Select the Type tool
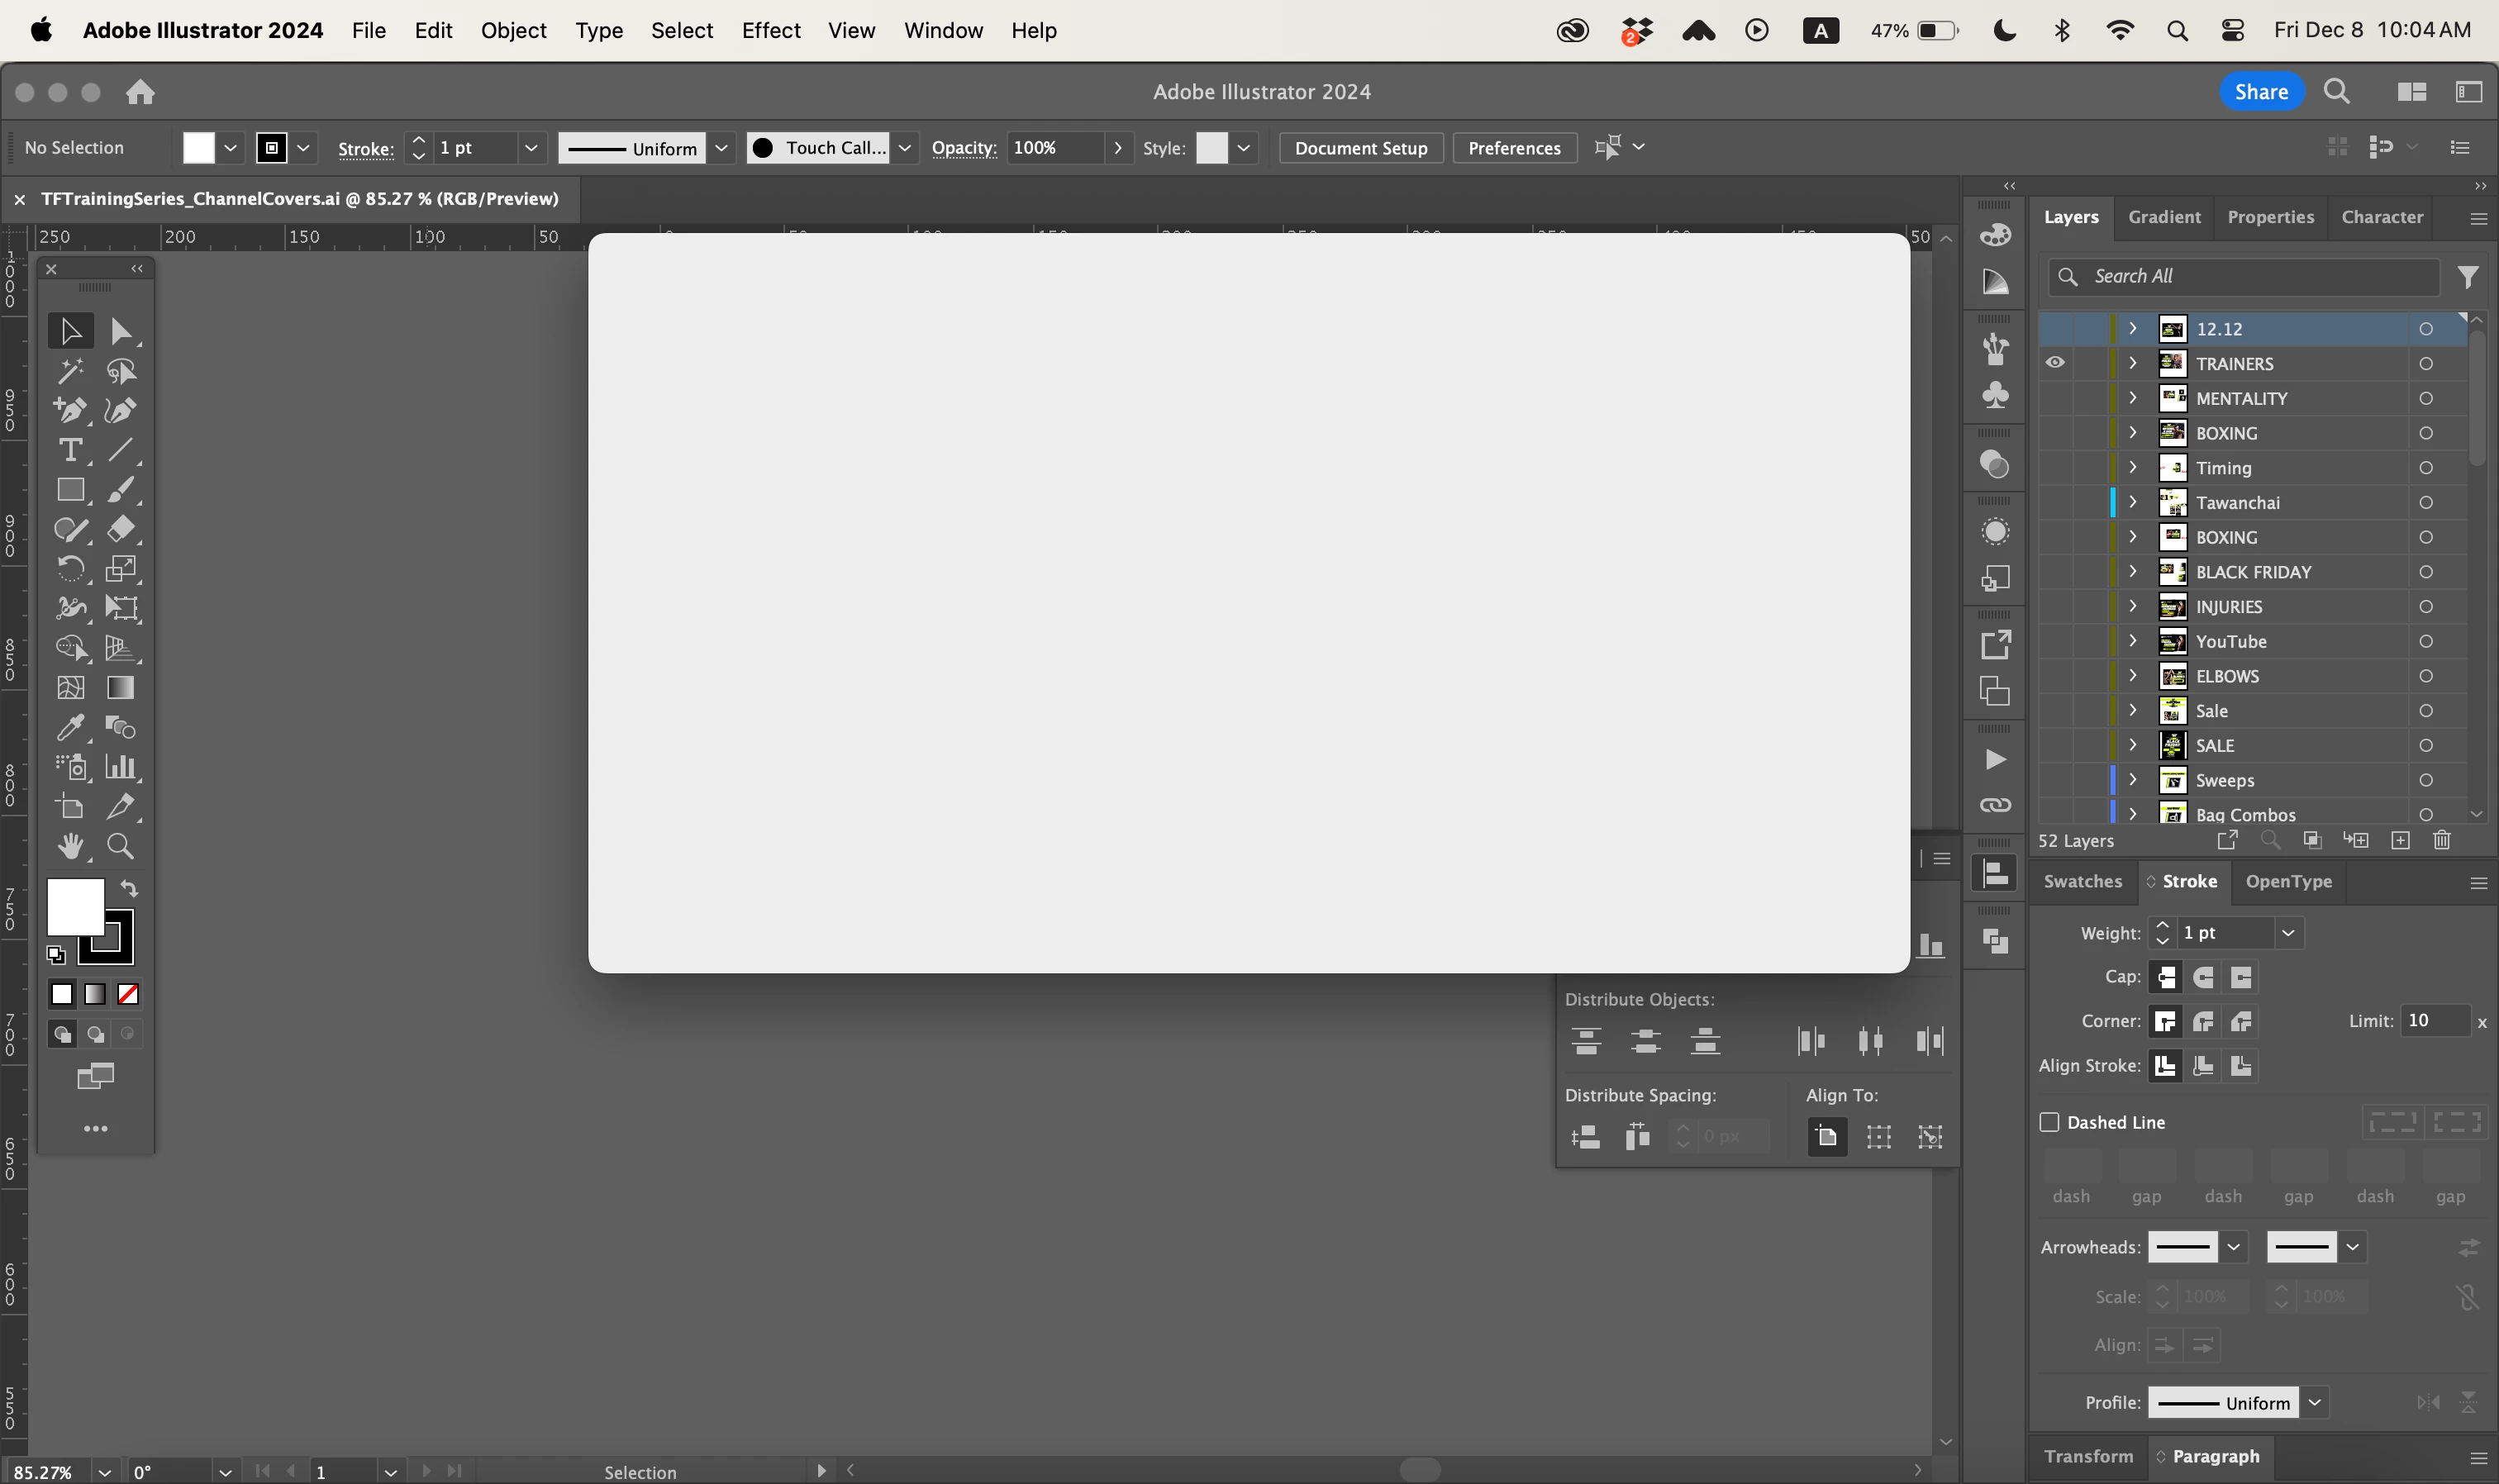Image resolution: width=2499 pixels, height=1484 pixels. tap(70, 450)
